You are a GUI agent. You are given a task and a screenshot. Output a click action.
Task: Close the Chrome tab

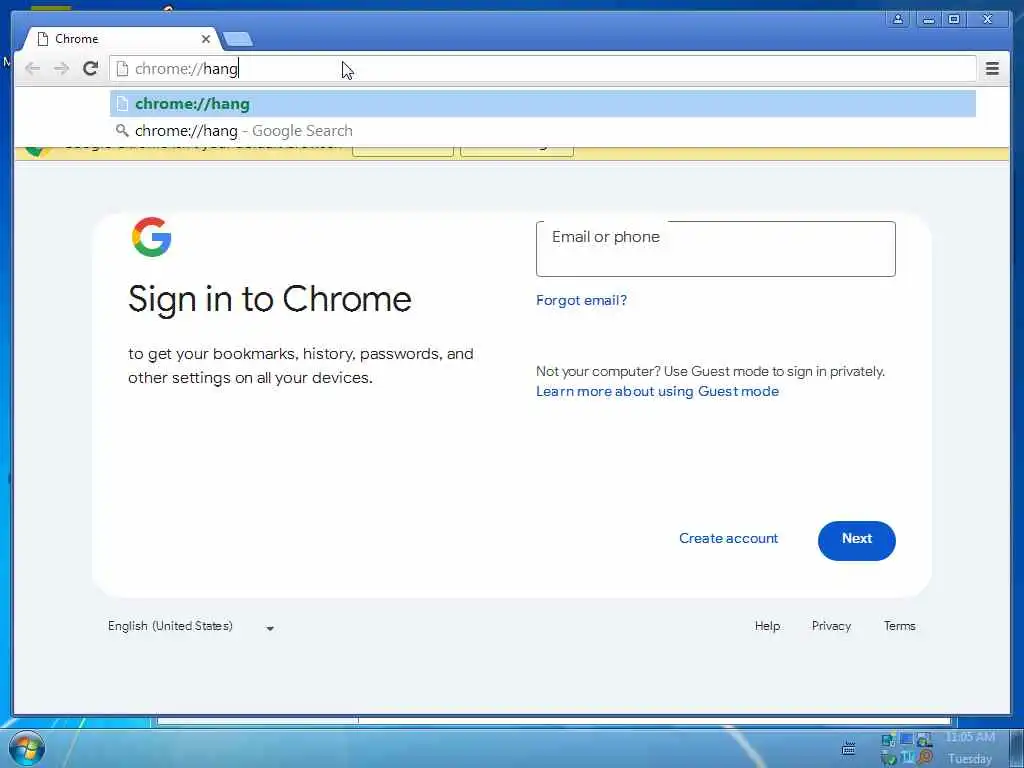coord(206,39)
